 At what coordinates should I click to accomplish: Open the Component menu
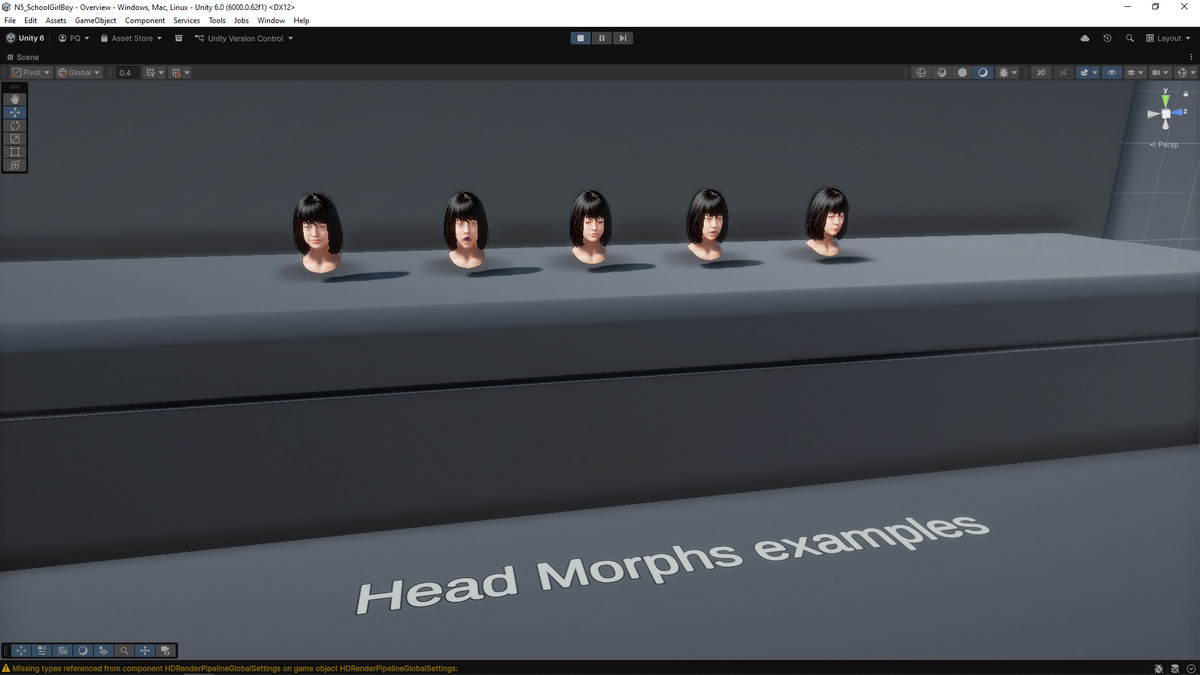pyautogui.click(x=145, y=20)
